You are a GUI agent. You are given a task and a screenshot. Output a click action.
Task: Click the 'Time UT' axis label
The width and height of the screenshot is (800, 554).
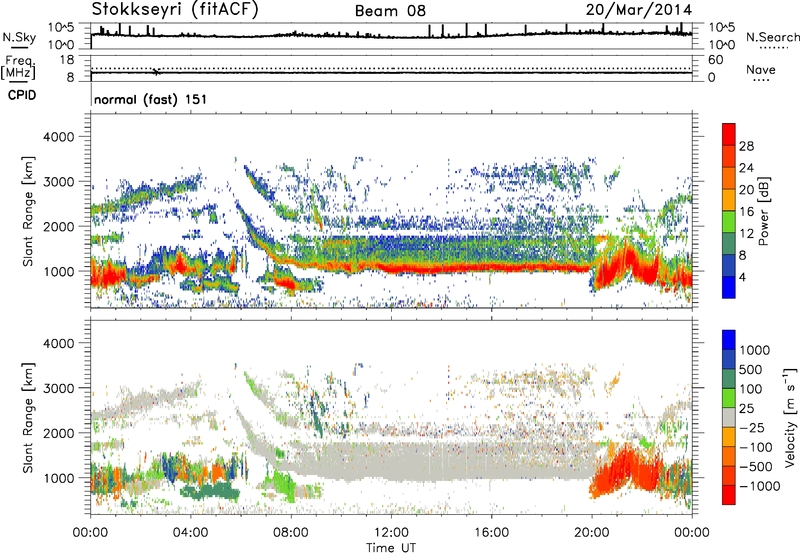391,548
